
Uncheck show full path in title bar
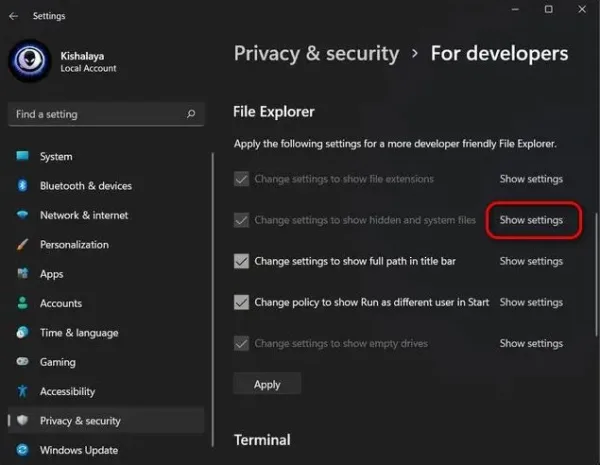pyautogui.click(x=241, y=261)
